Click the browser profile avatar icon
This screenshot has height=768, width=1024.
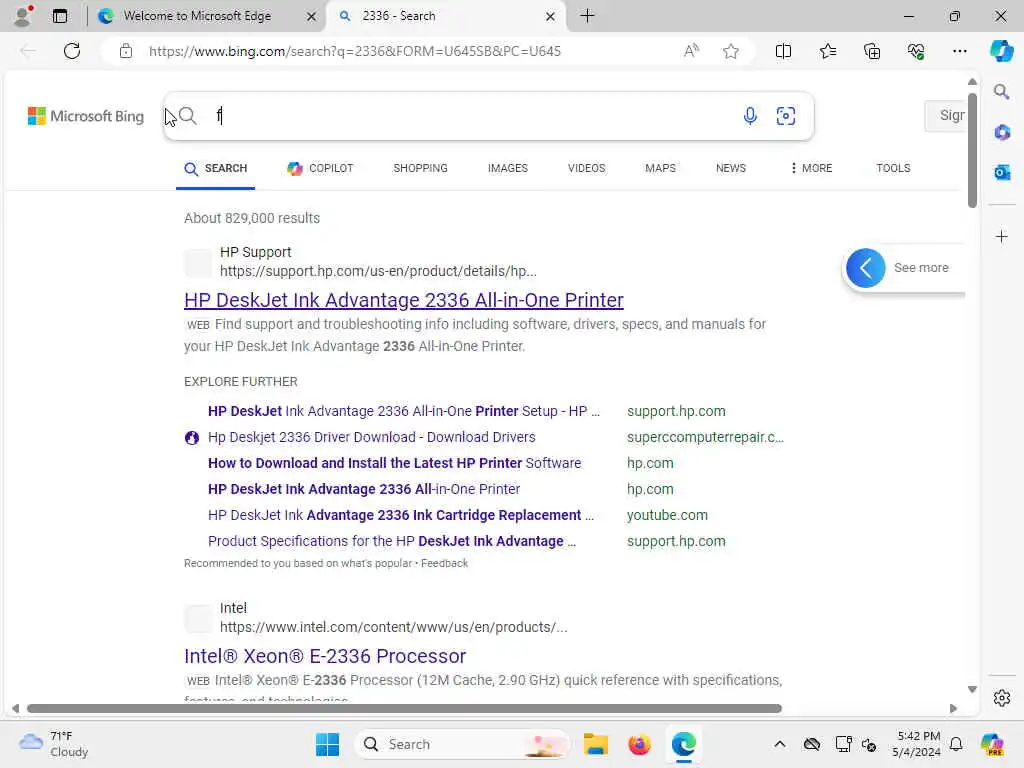coord(23,16)
